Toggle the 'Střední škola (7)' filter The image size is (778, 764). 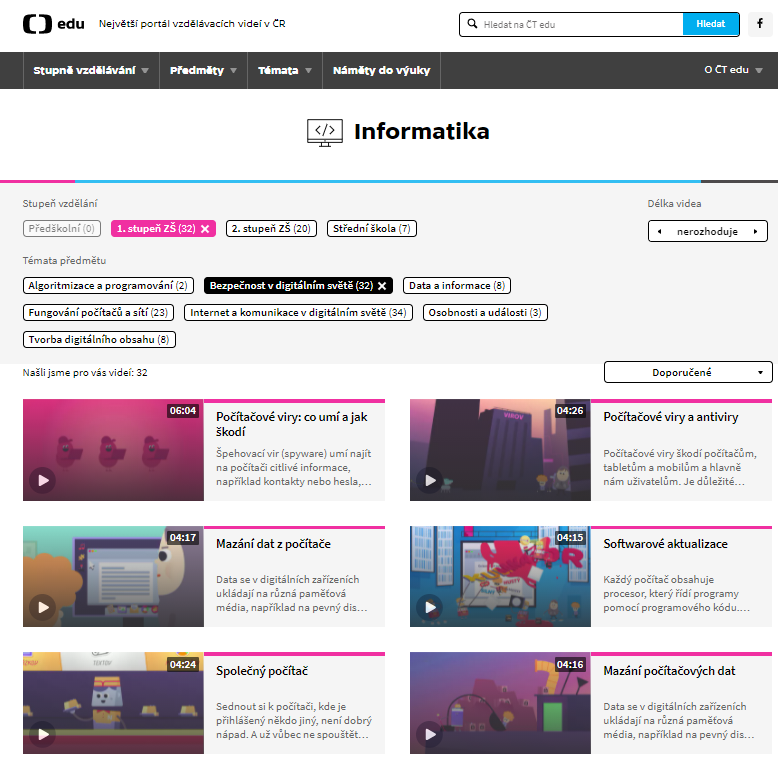tap(371, 229)
